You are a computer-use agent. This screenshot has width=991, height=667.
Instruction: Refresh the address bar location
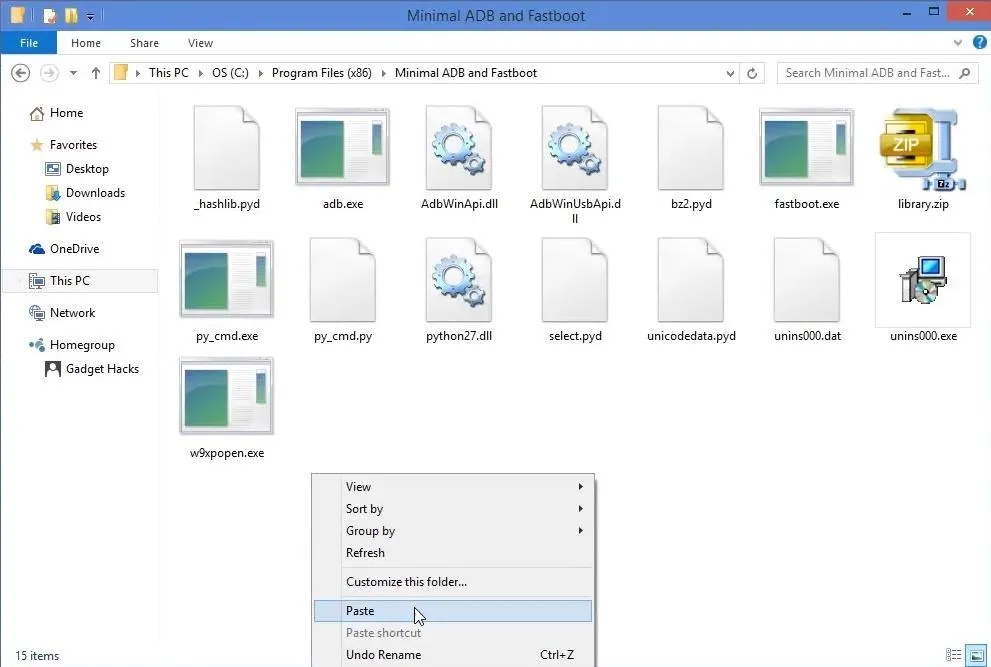click(751, 73)
